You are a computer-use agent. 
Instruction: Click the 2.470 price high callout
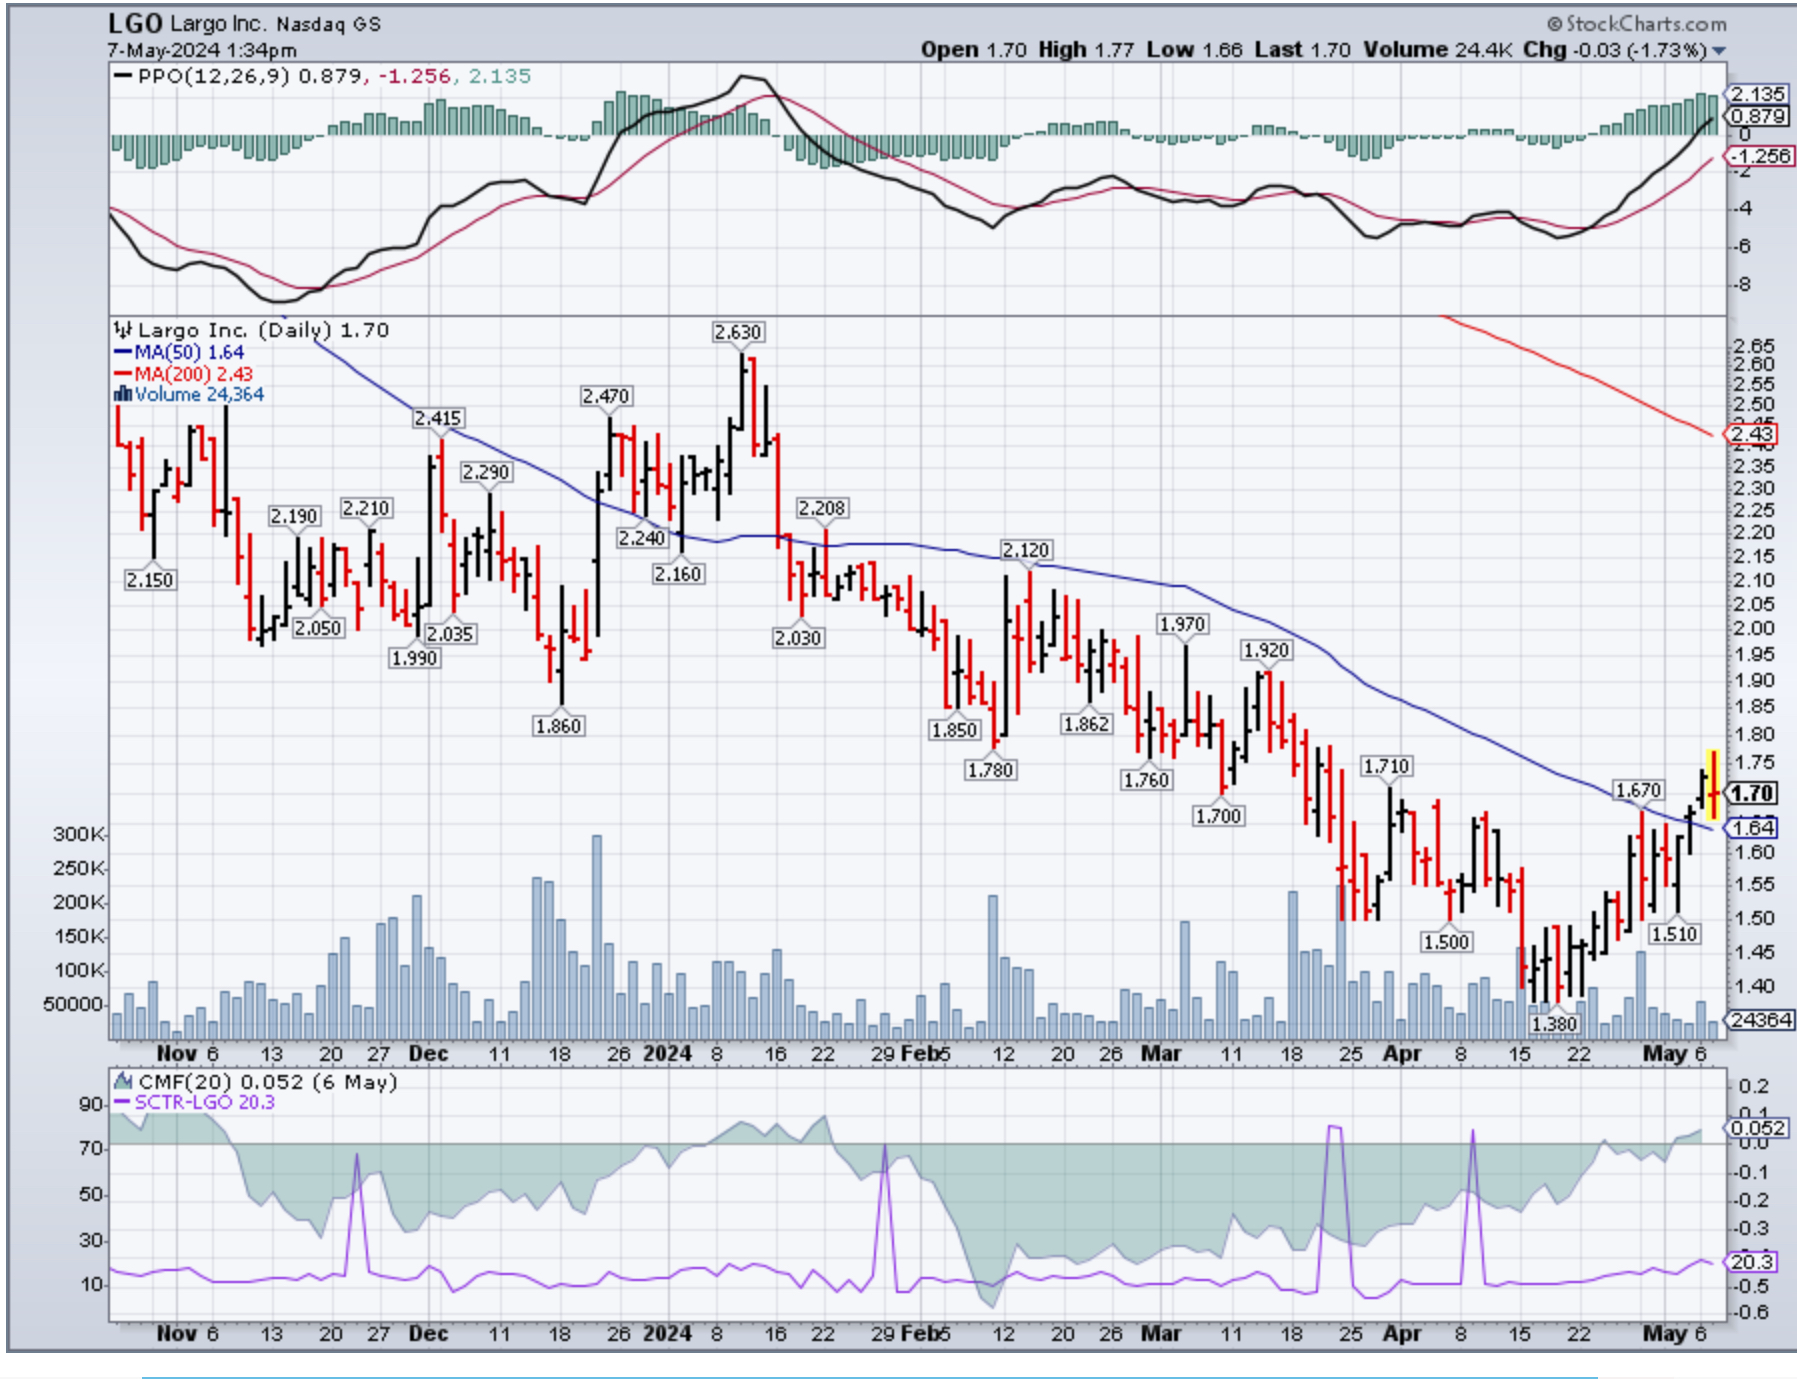tap(606, 396)
